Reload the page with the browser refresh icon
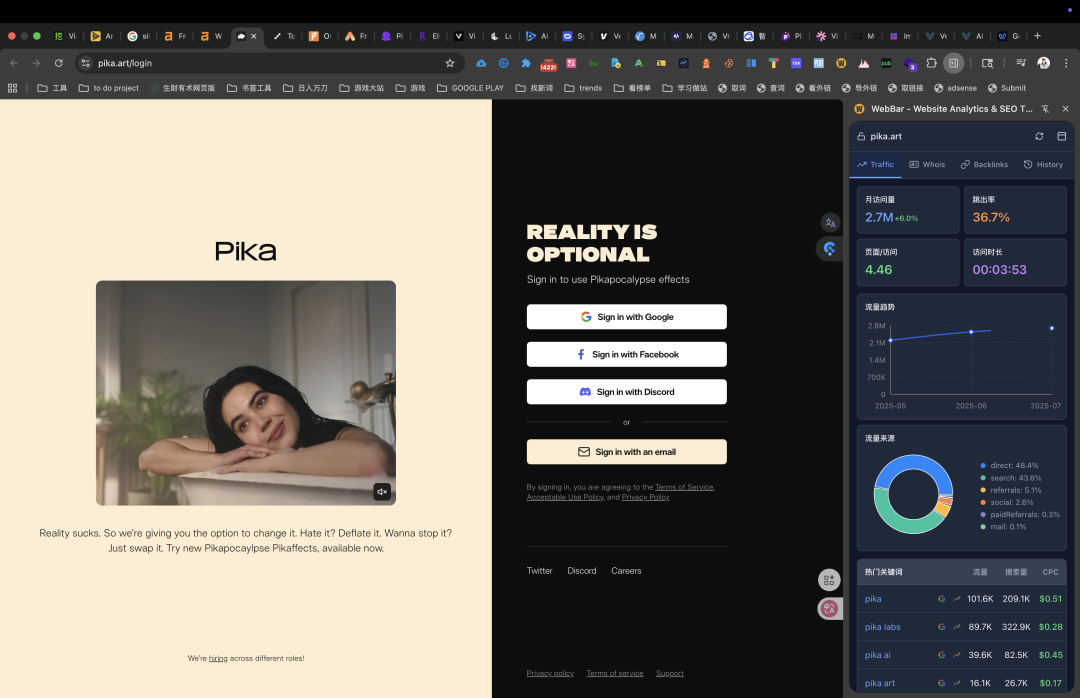 pos(59,63)
